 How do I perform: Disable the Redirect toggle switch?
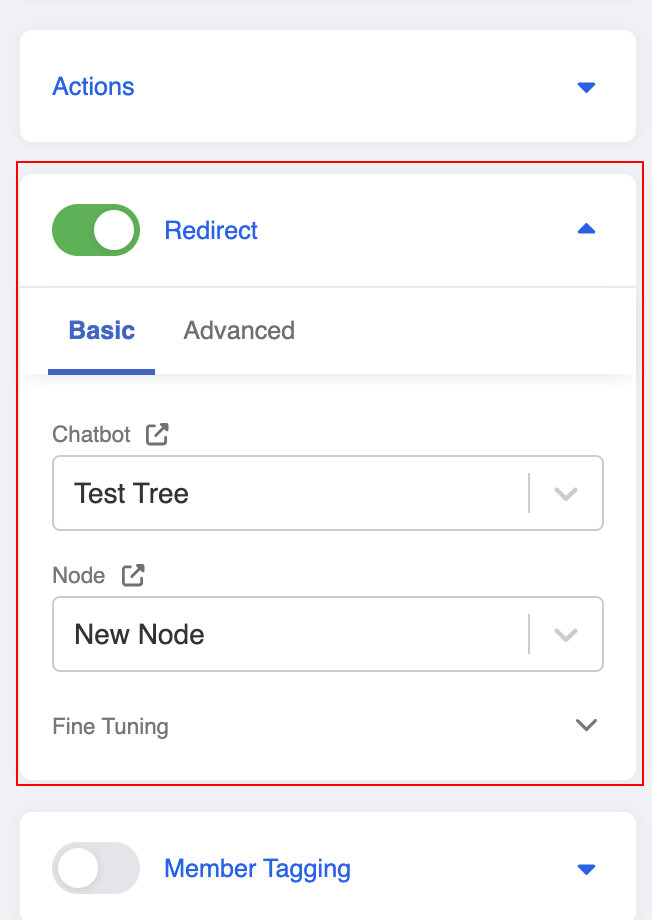[x=96, y=230]
